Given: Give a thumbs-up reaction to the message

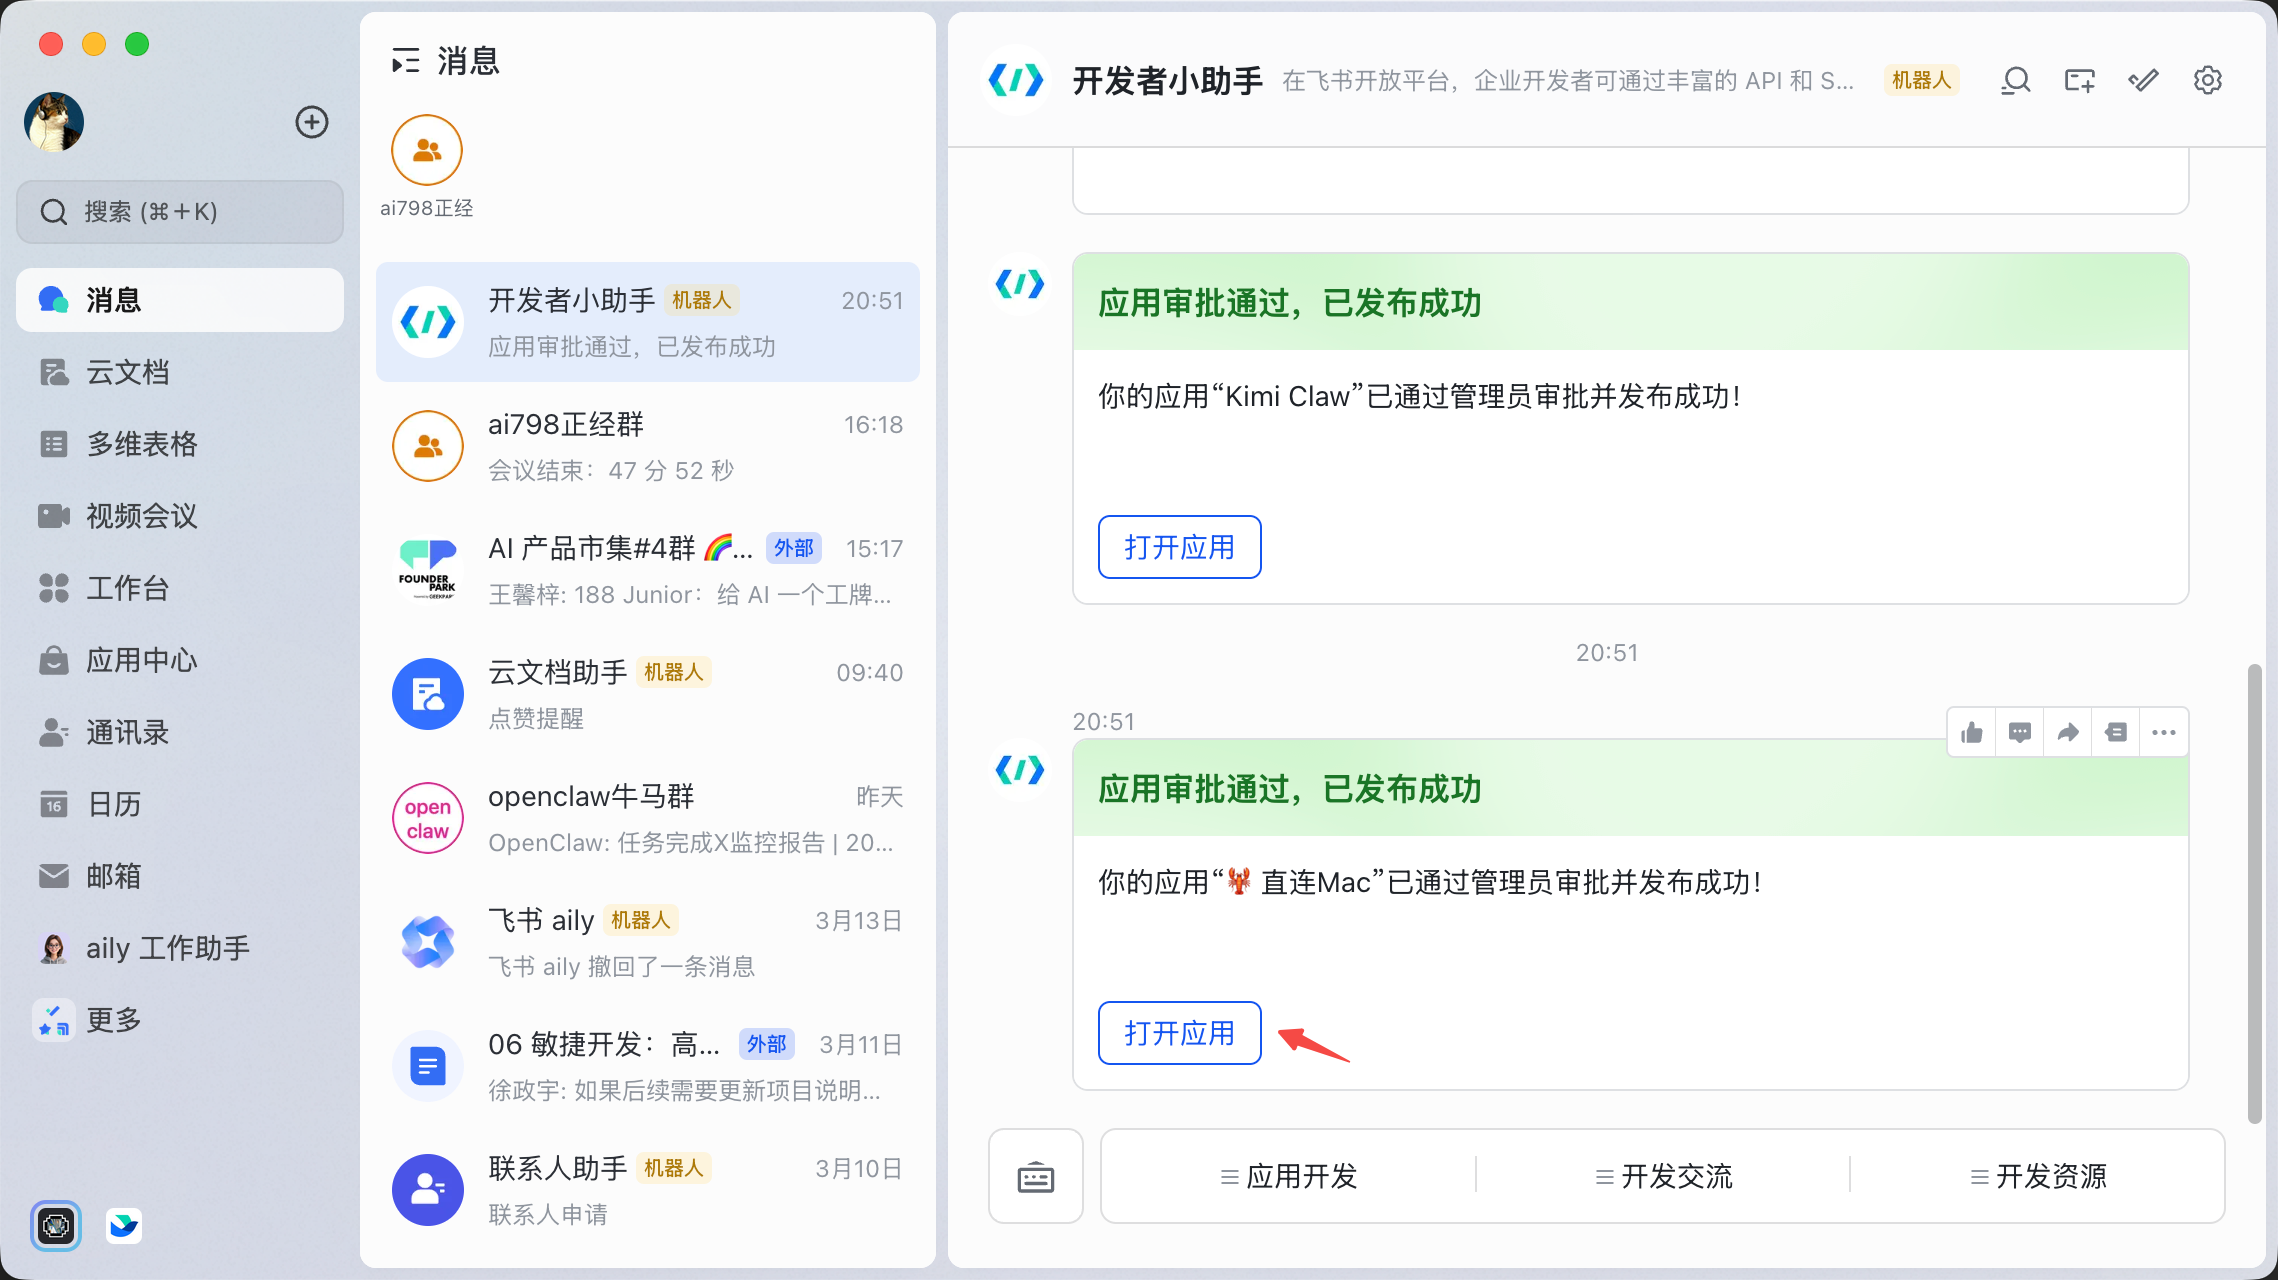Looking at the screenshot, I should click(x=1972, y=733).
